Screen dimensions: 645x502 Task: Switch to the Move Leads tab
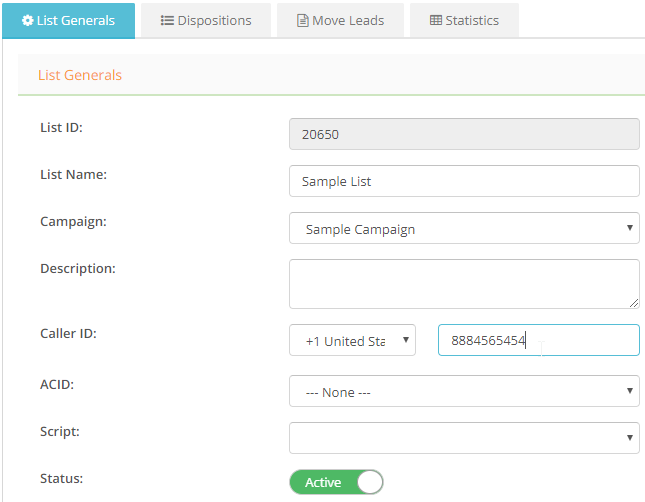(341, 21)
